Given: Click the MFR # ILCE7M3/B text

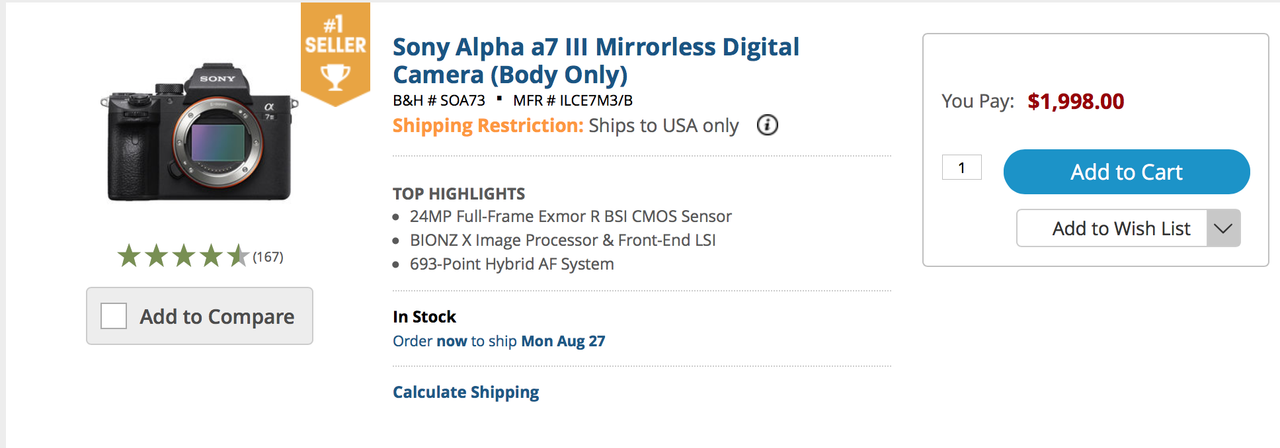Looking at the screenshot, I should pos(573,100).
